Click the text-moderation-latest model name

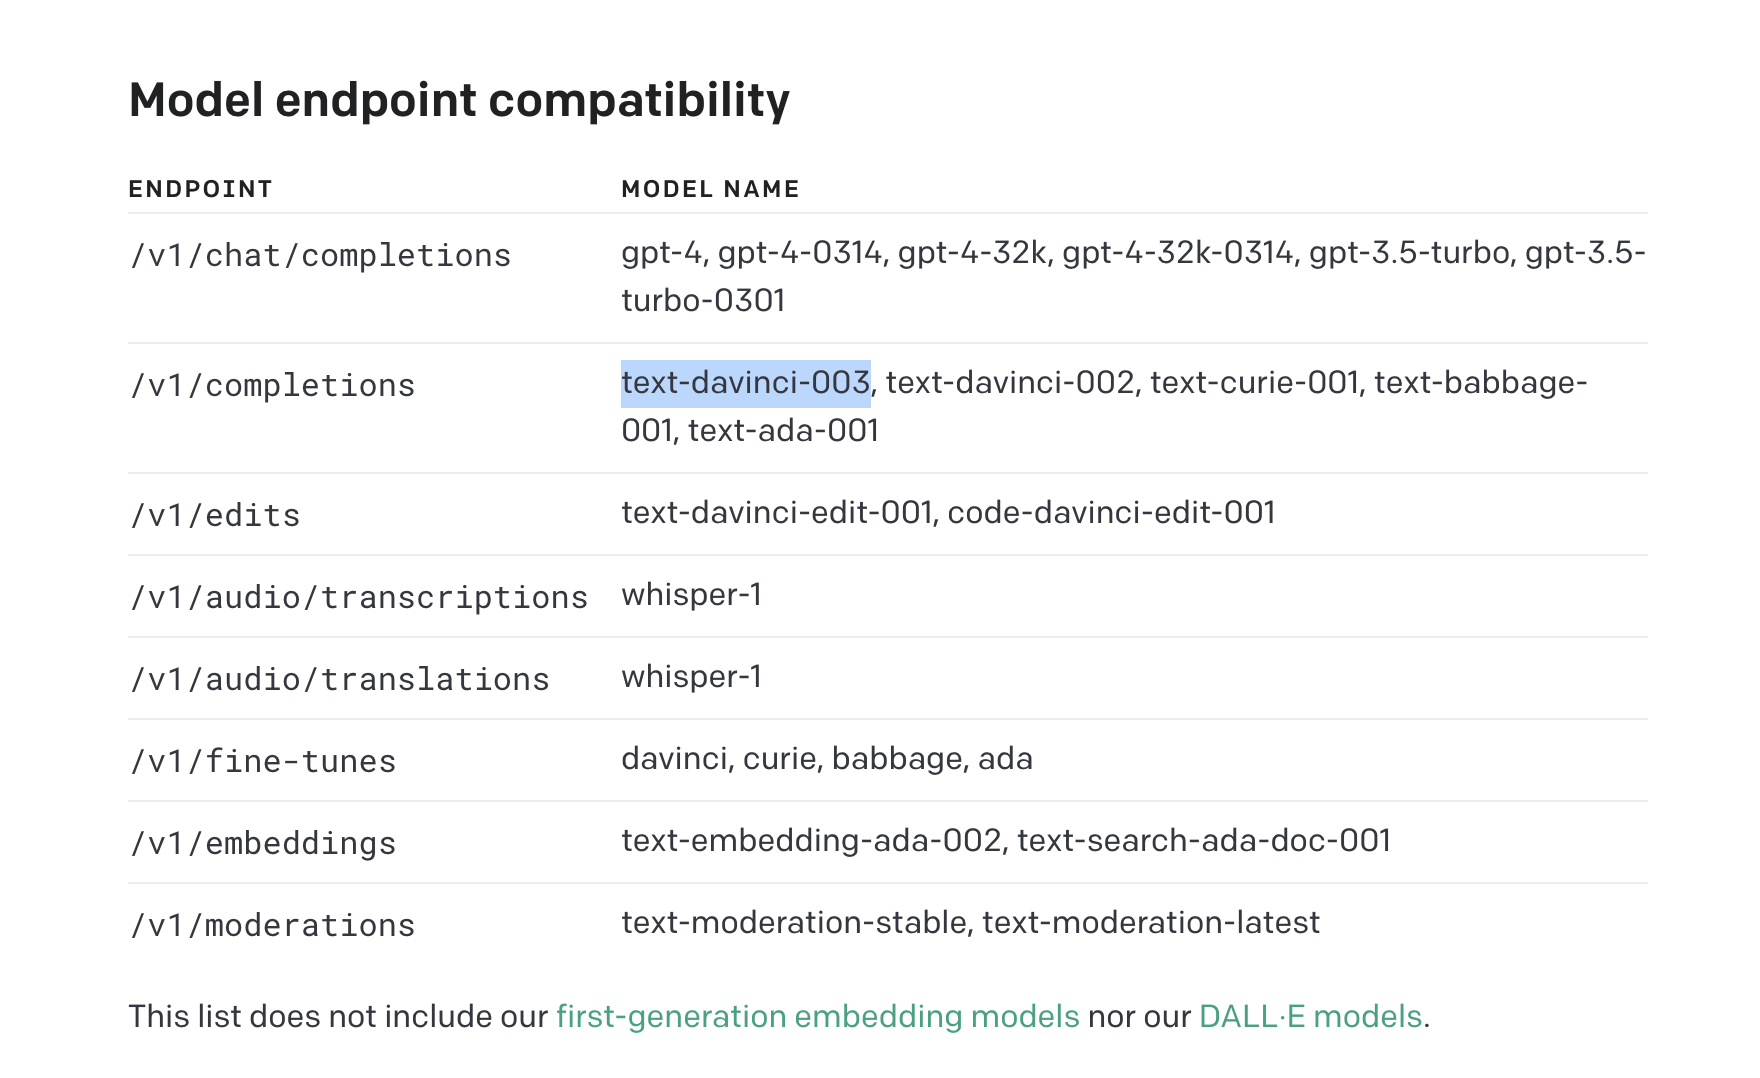pyautogui.click(x=1150, y=923)
